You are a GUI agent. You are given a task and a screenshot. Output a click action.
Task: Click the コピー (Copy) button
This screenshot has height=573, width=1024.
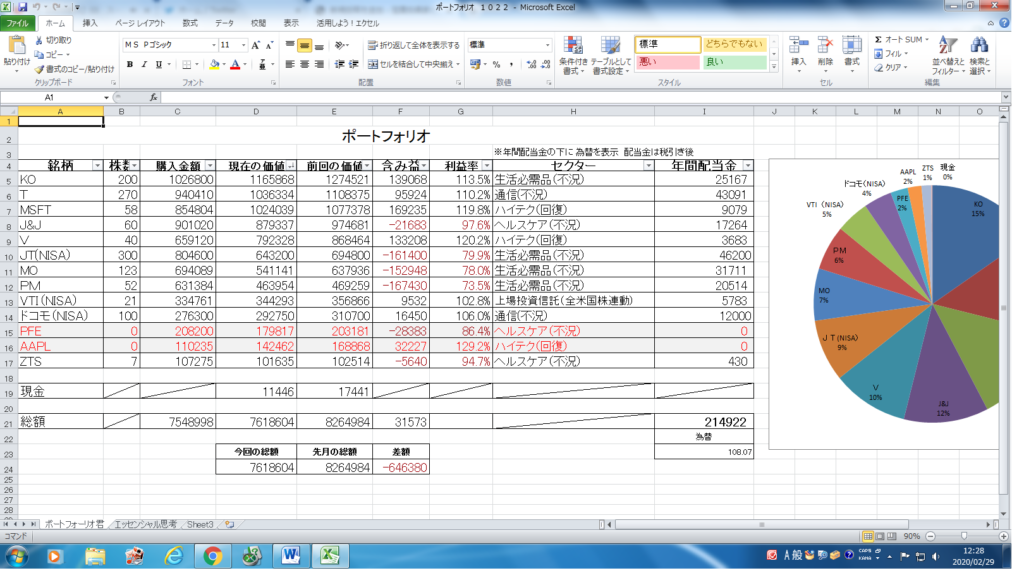pyautogui.click(x=52, y=55)
